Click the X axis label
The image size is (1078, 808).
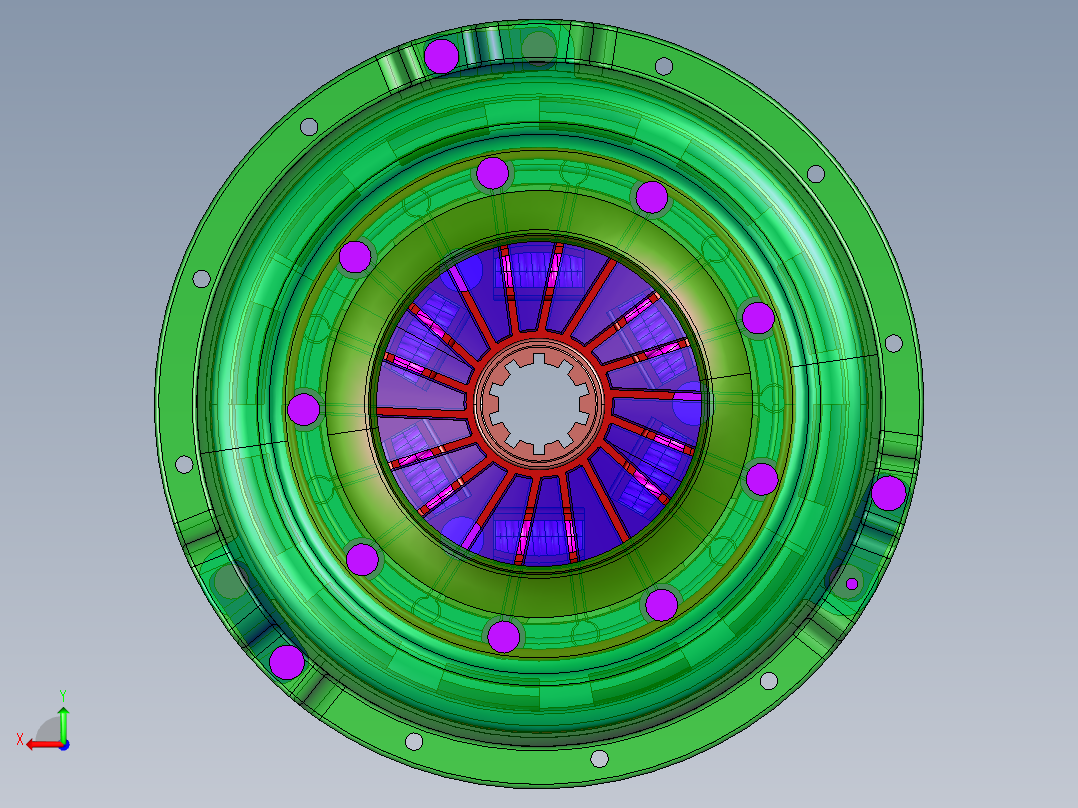pyautogui.click(x=20, y=738)
